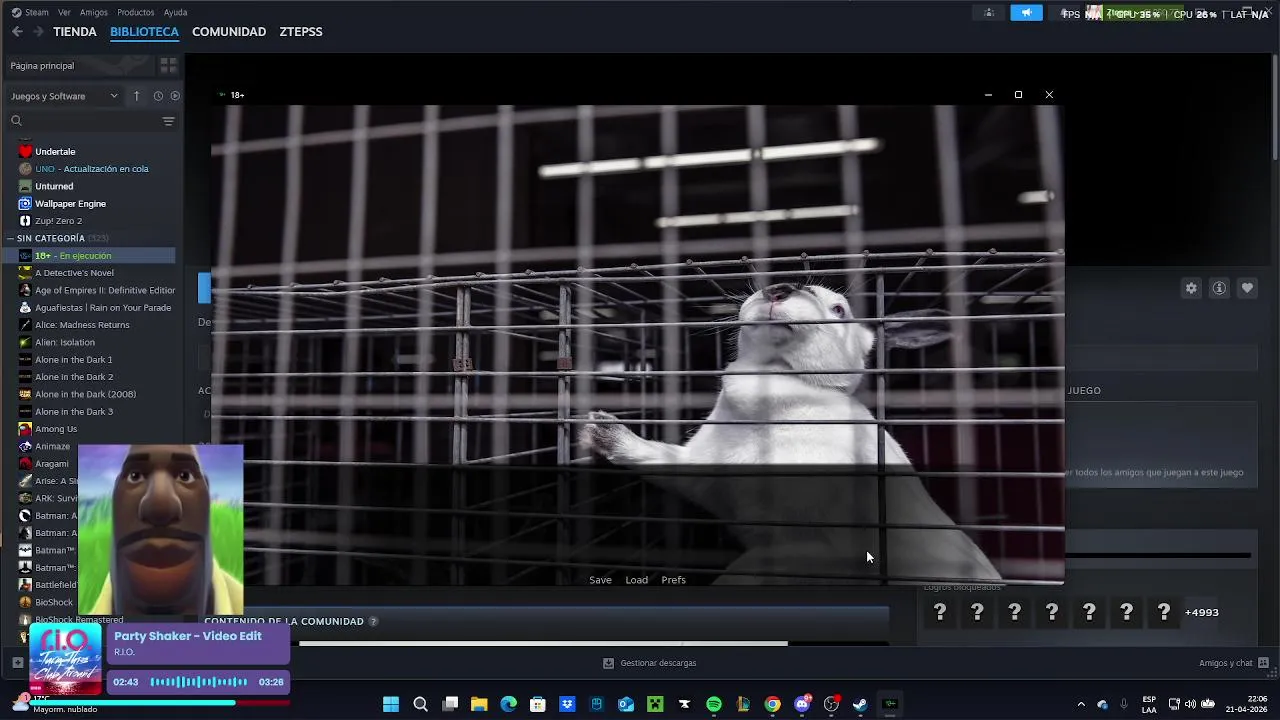Select Unturned in the library list
This screenshot has height=720, width=1280.
pyautogui.click(x=54, y=186)
